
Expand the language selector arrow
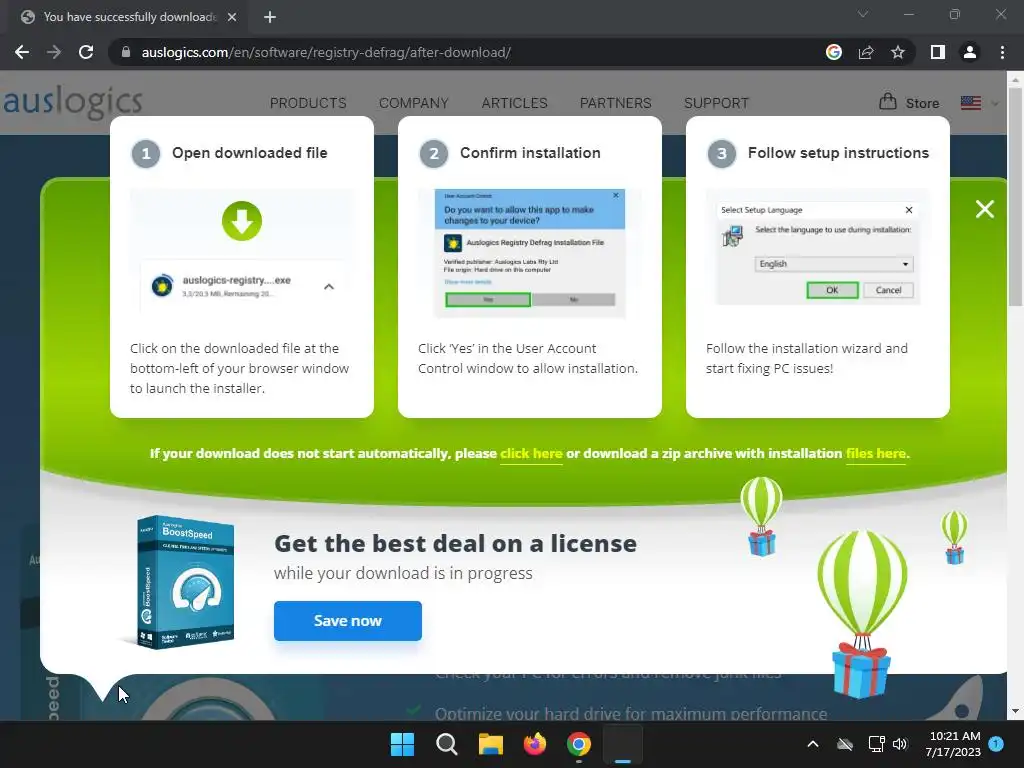(x=995, y=103)
